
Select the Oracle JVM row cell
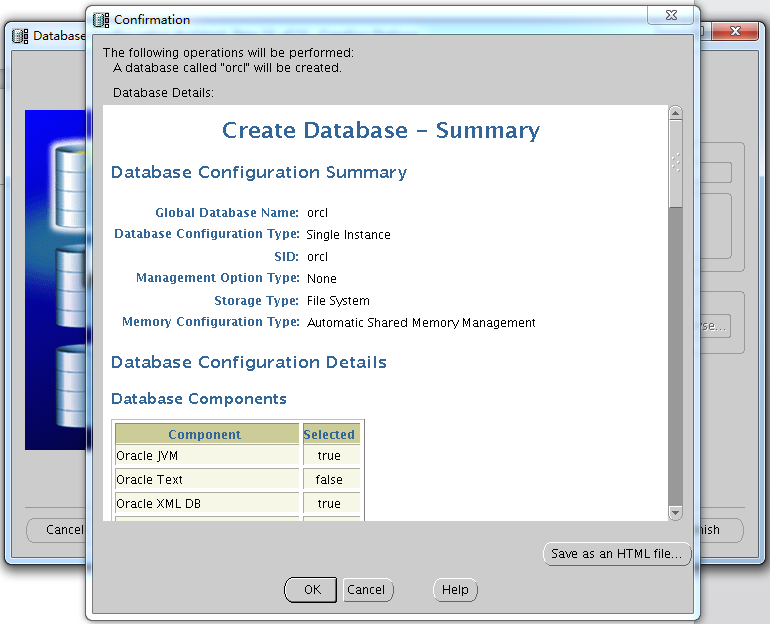tap(207, 456)
